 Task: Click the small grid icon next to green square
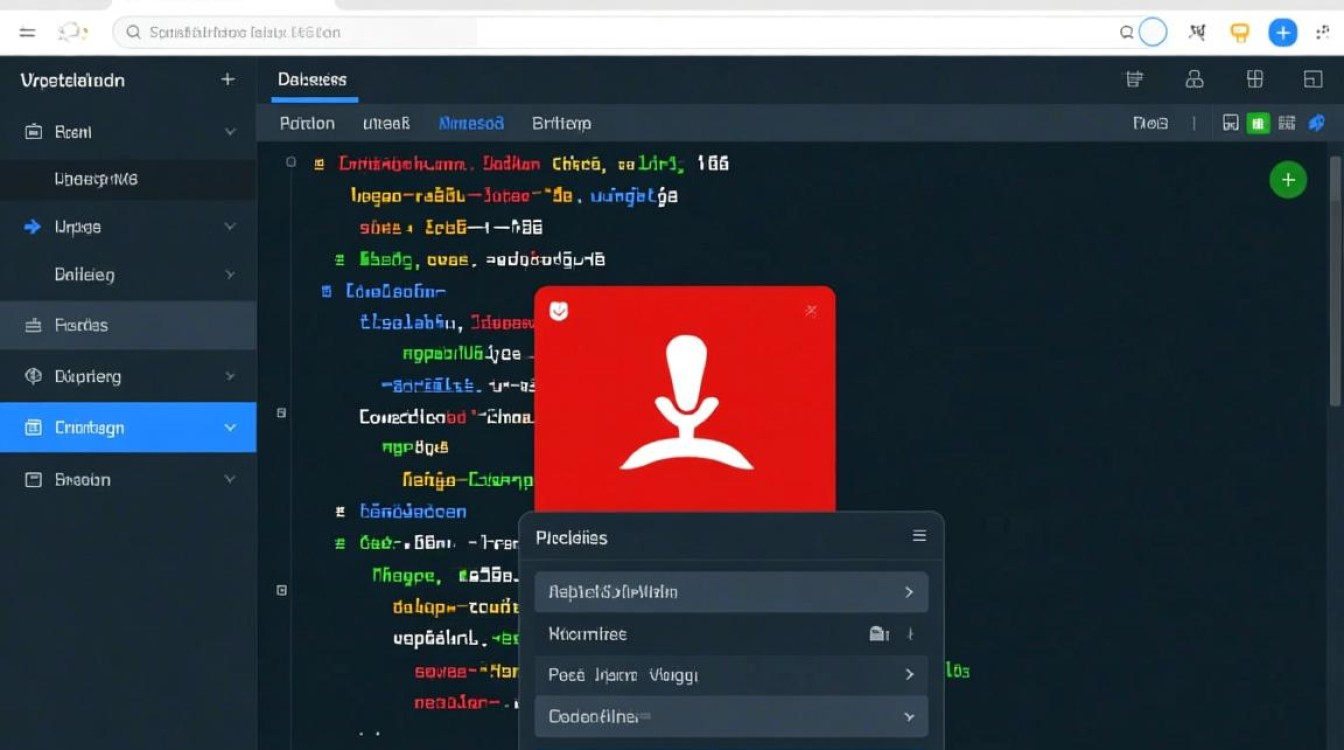click(1287, 123)
